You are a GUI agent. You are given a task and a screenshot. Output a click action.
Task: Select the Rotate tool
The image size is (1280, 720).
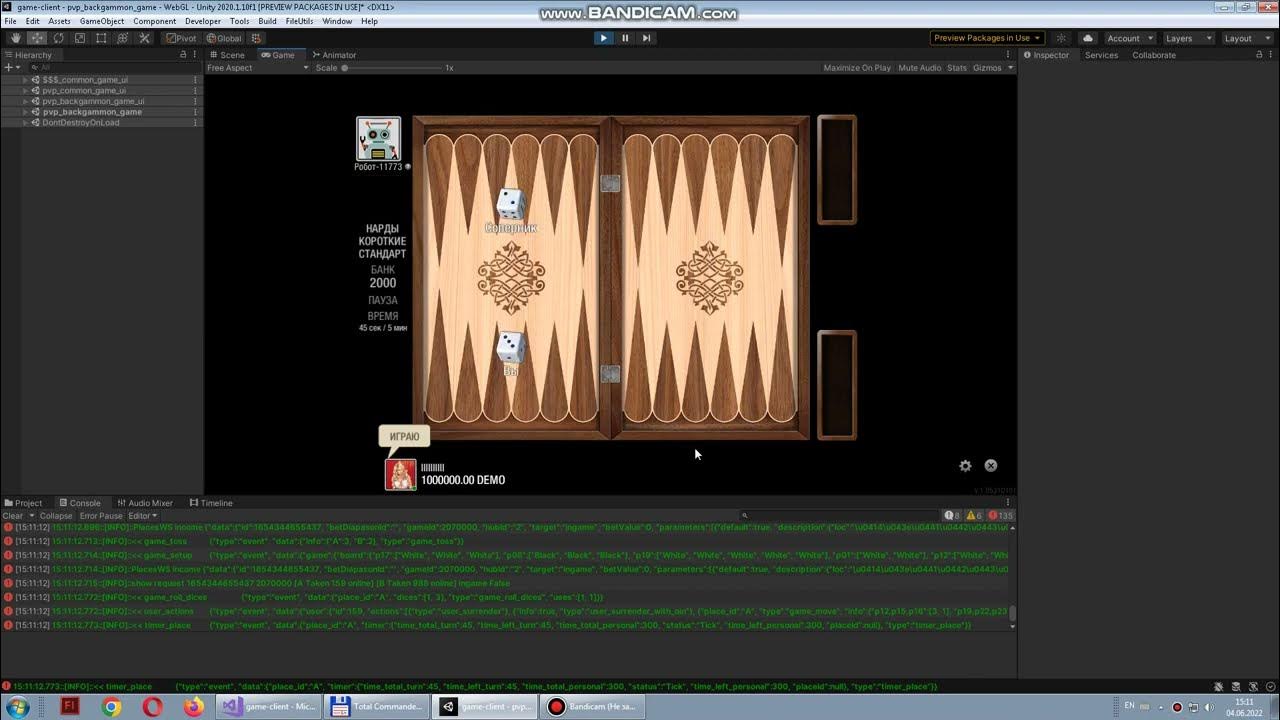pos(58,38)
